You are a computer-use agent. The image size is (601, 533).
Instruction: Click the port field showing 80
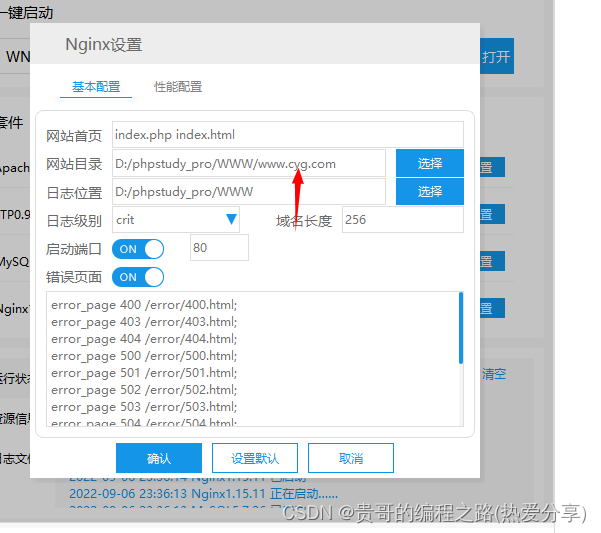click(x=219, y=248)
